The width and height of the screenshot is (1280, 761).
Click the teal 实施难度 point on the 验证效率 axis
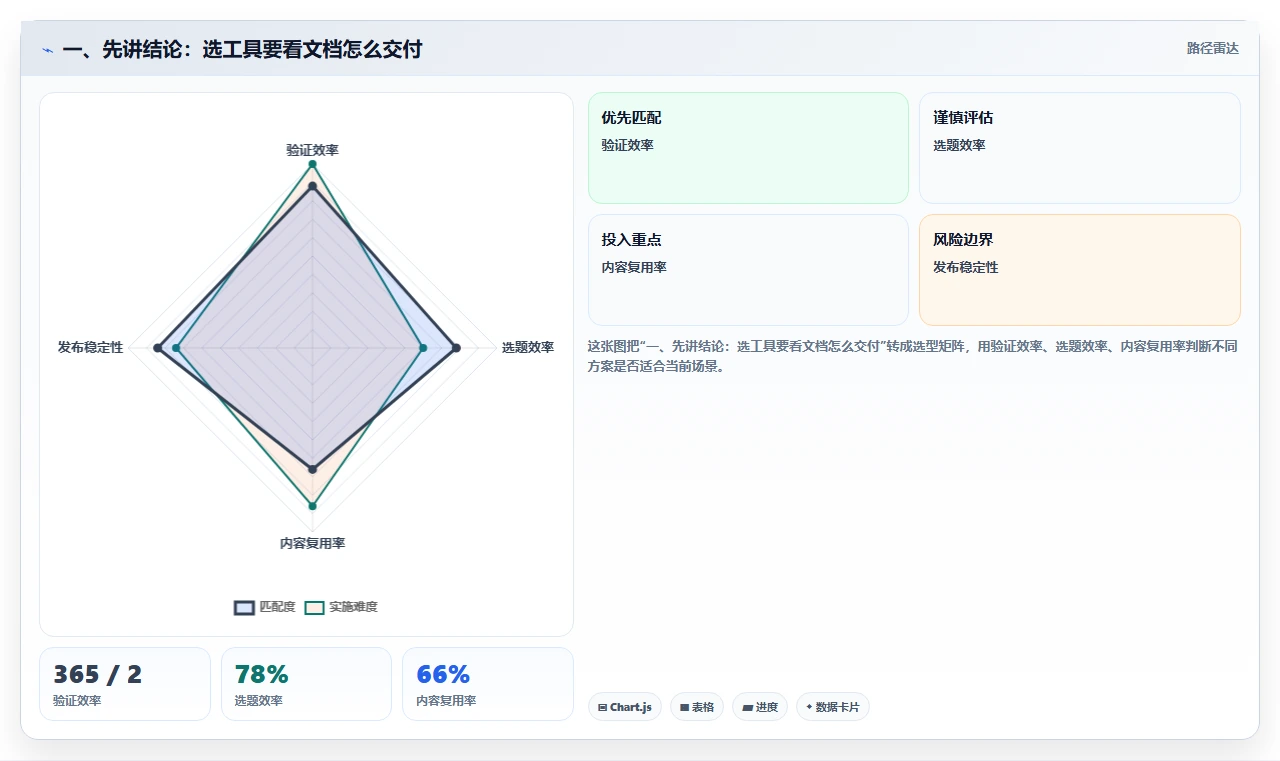click(x=312, y=164)
